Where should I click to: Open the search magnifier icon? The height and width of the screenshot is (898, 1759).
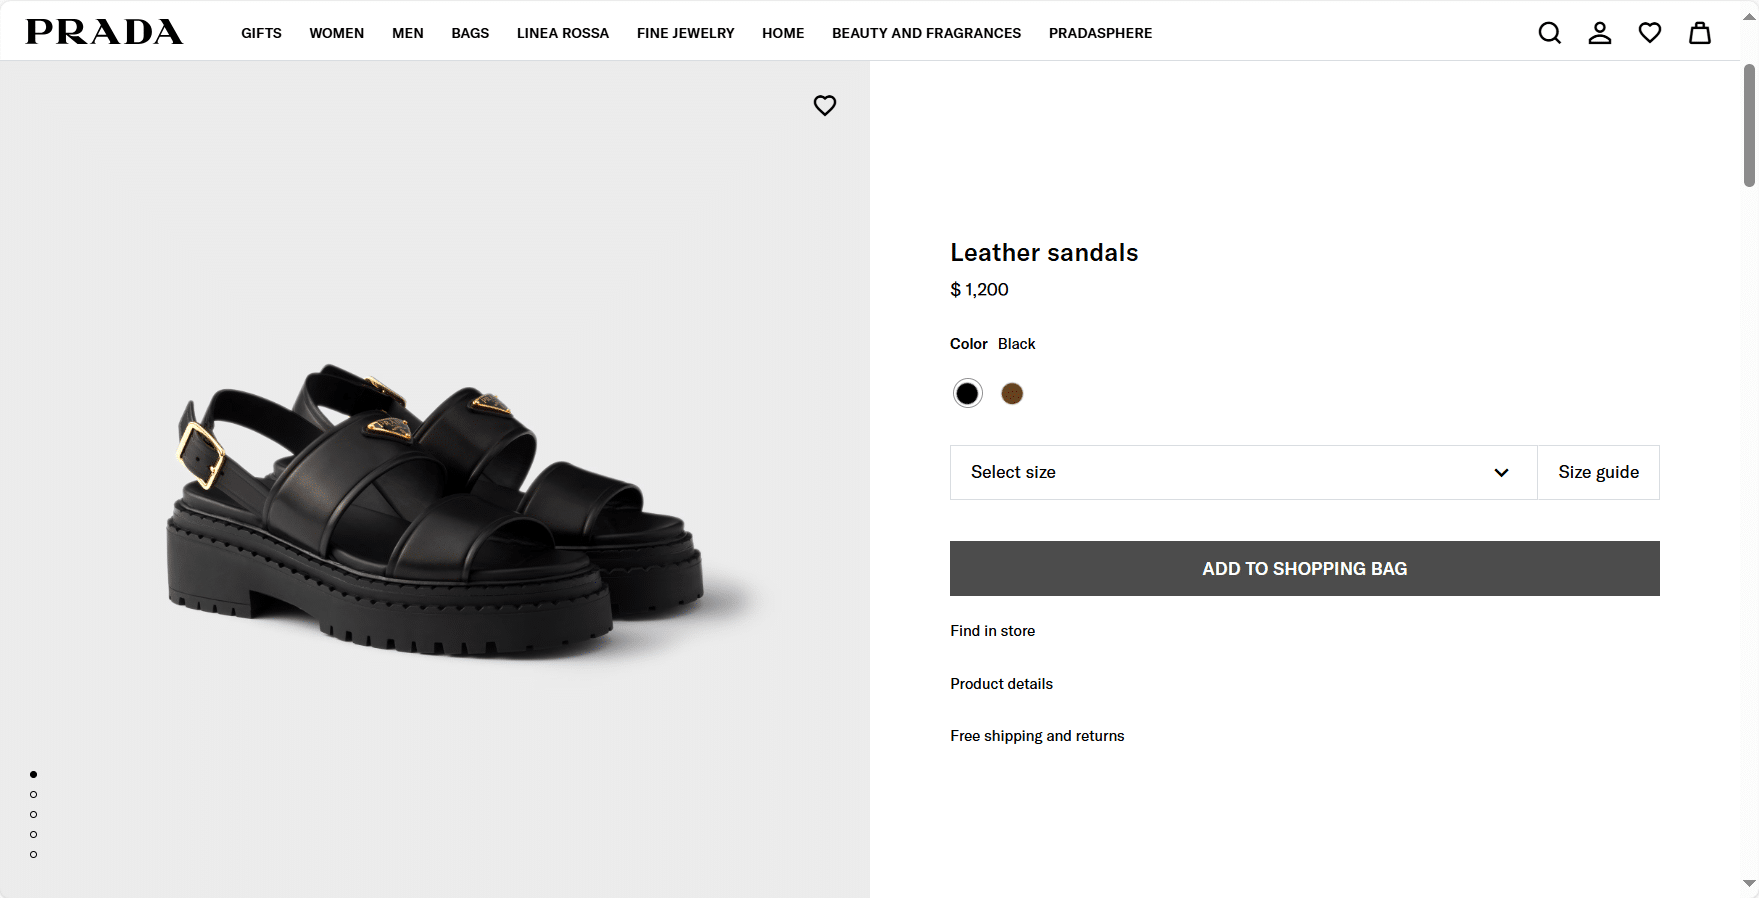tap(1549, 33)
